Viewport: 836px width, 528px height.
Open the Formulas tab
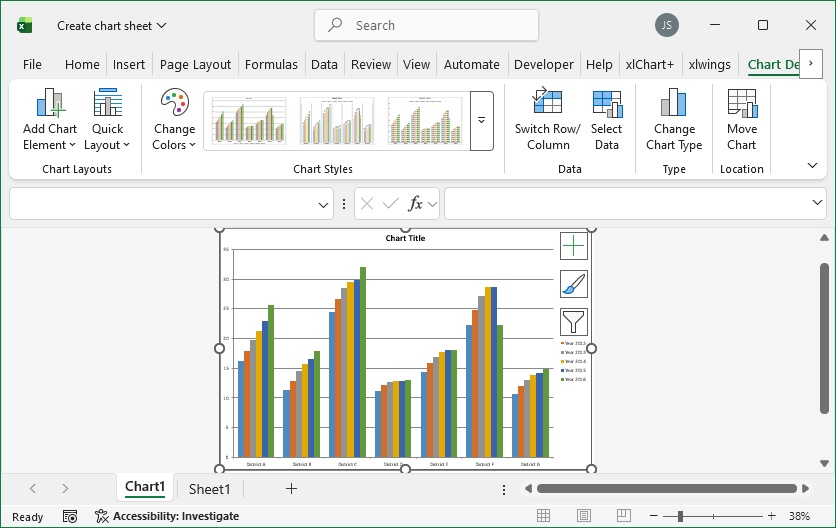pos(271,65)
